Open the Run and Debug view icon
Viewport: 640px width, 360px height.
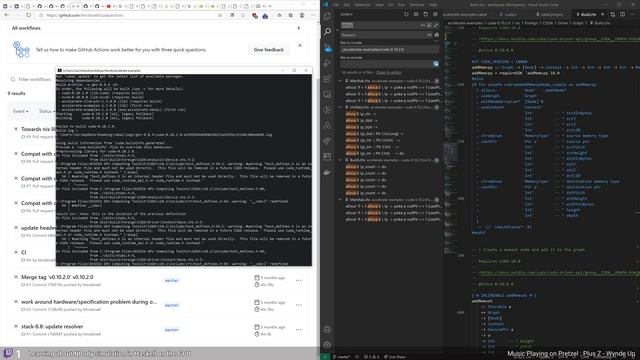(x=327, y=63)
